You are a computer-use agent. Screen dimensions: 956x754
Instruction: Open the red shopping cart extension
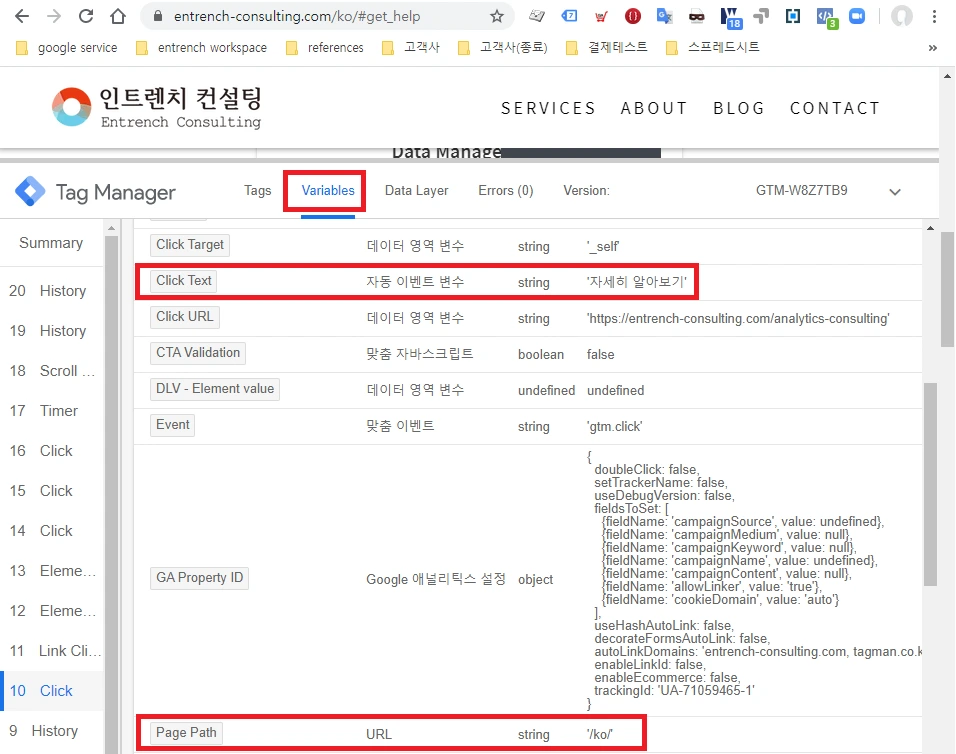601,16
